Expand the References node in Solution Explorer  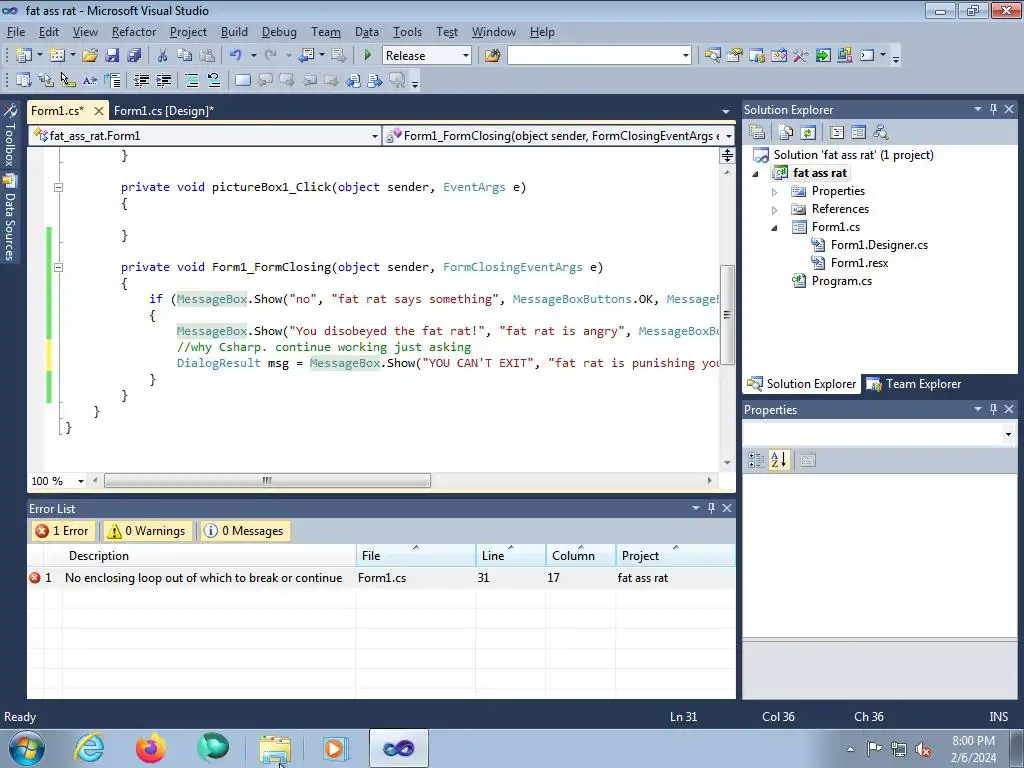(775, 210)
